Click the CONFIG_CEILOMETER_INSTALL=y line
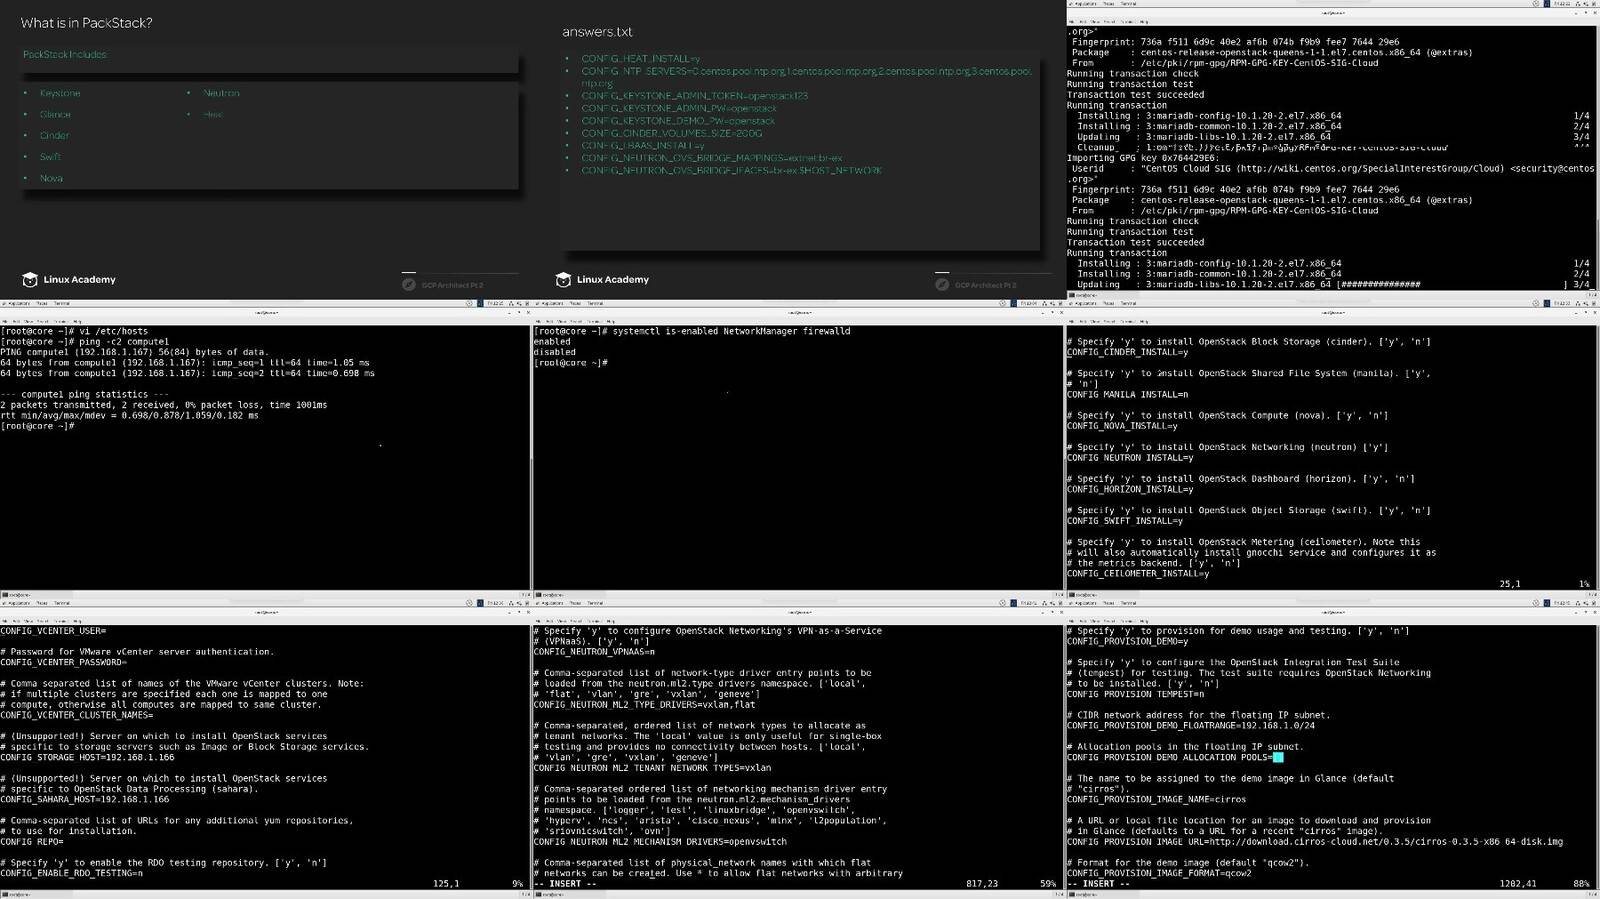1600x899 pixels. 1138,573
